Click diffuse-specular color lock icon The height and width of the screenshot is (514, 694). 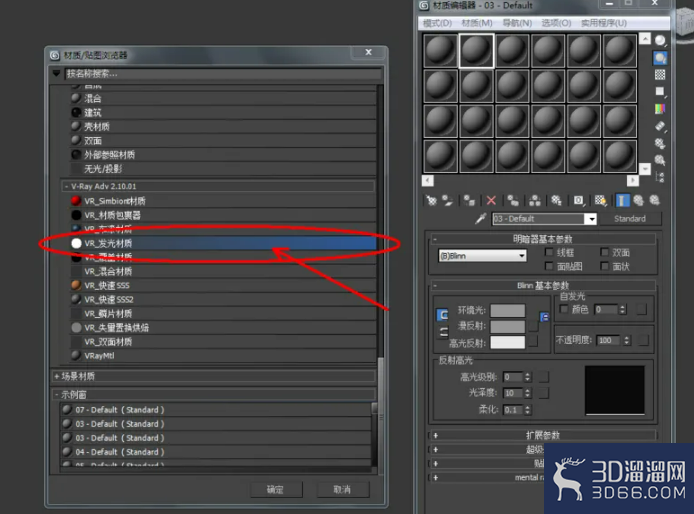(443, 332)
